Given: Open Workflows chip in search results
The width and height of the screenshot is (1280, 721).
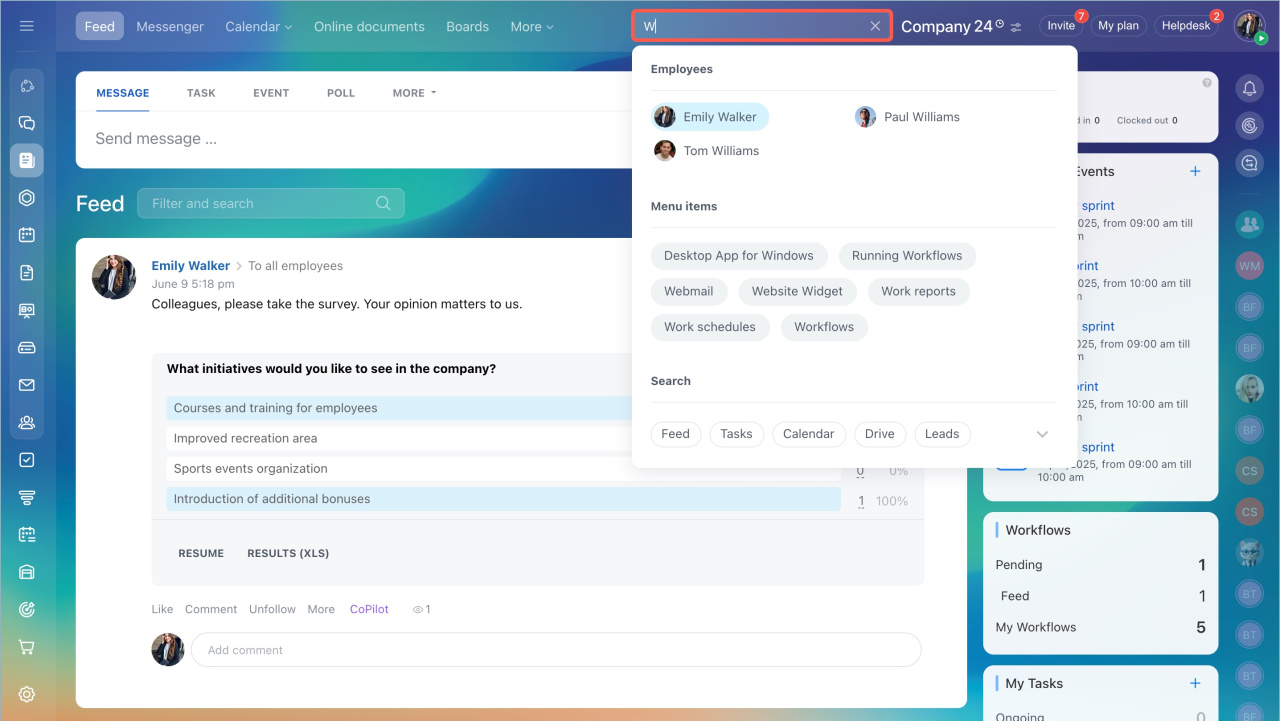Looking at the screenshot, I should pos(824,327).
